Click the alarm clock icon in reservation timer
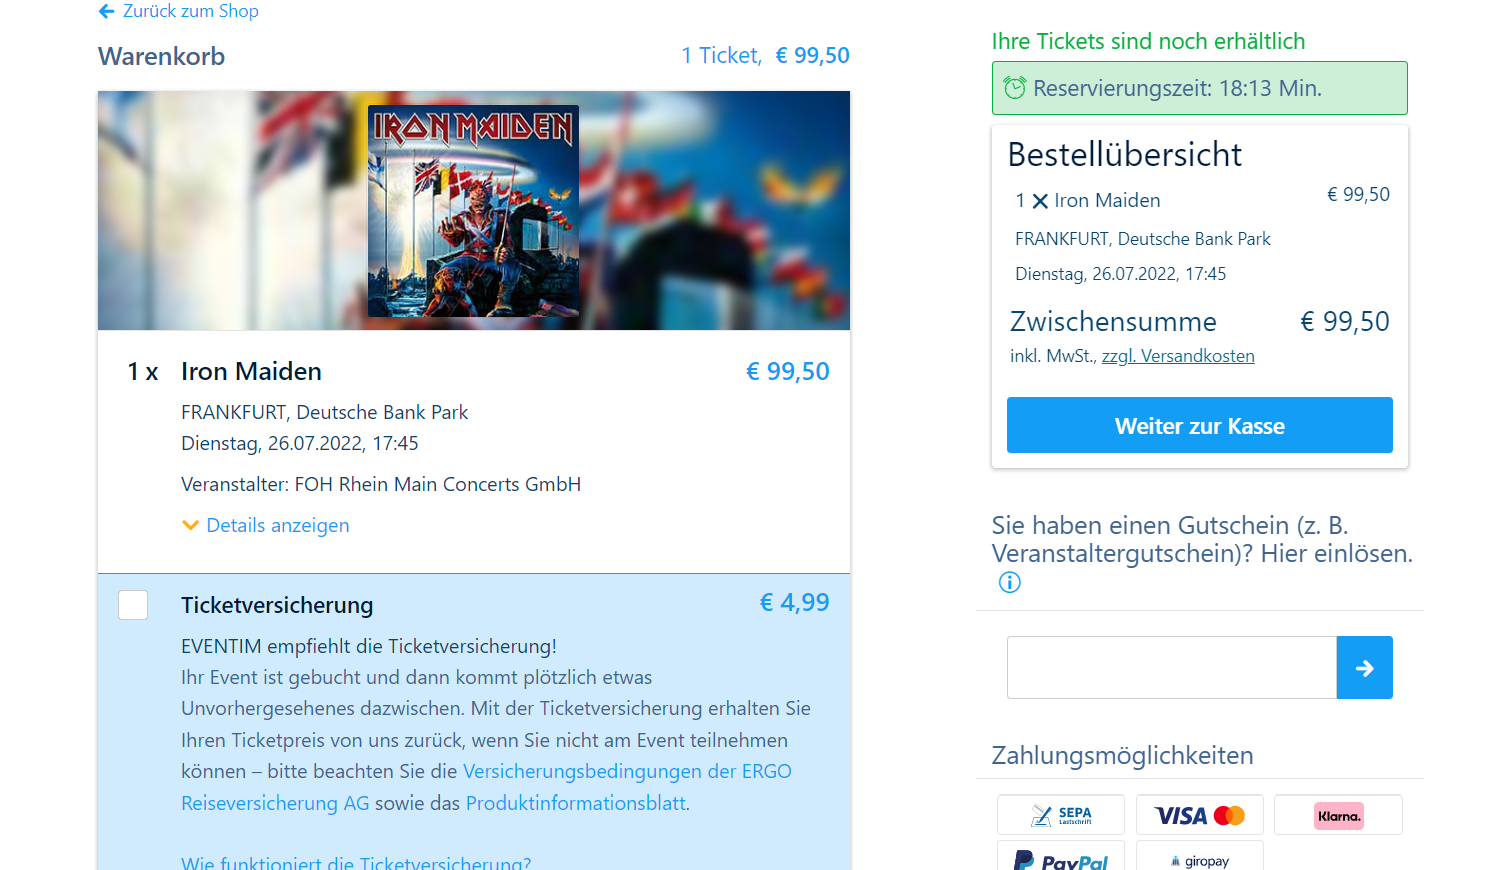 (x=1015, y=88)
